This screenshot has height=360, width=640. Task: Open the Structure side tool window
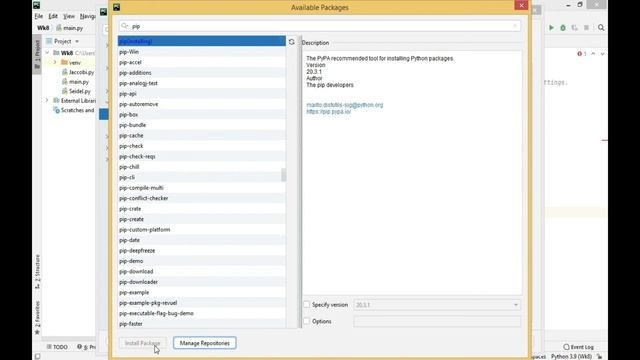pos(38,271)
